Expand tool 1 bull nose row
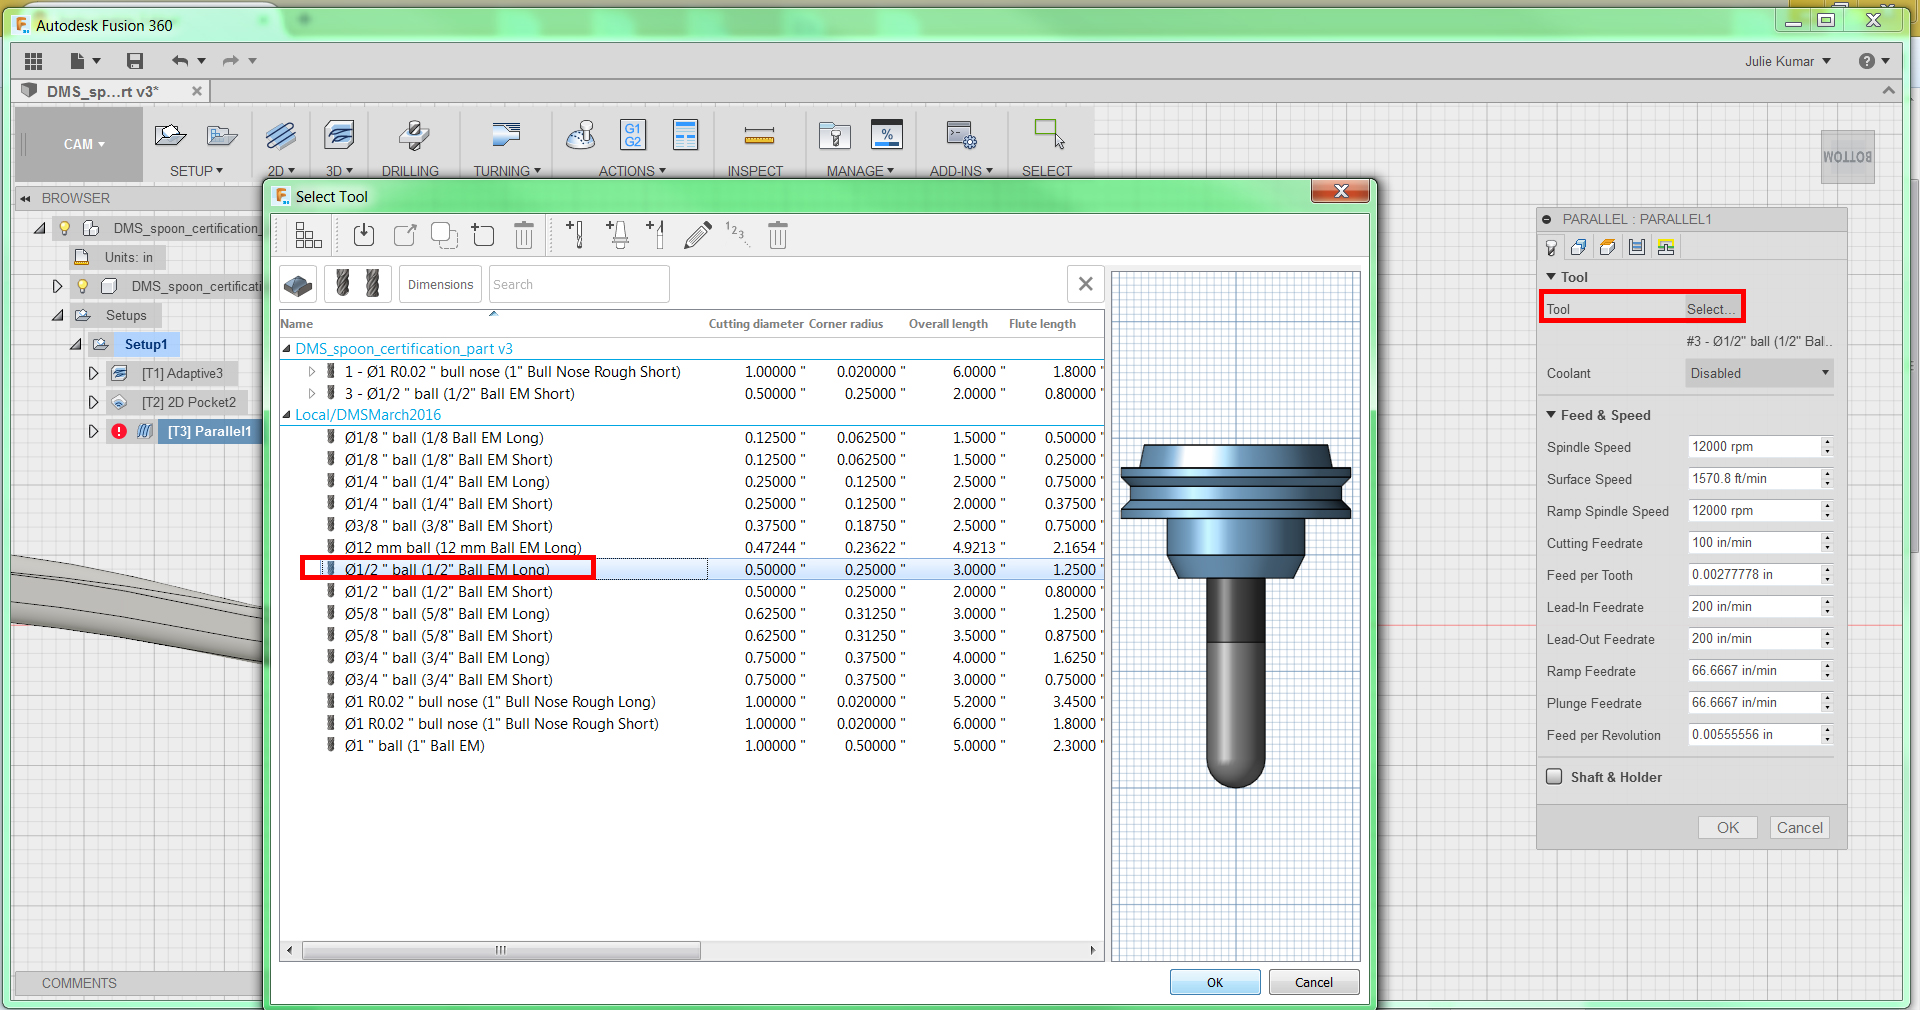Image resolution: width=1920 pixels, height=1010 pixels. [x=312, y=371]
